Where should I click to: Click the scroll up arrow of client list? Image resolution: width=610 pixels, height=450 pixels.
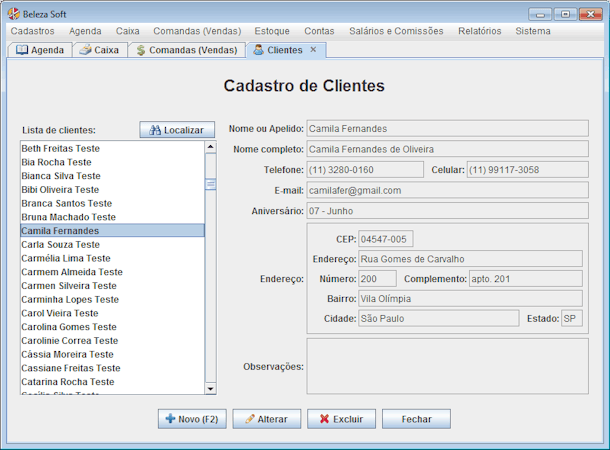[210, 147]
